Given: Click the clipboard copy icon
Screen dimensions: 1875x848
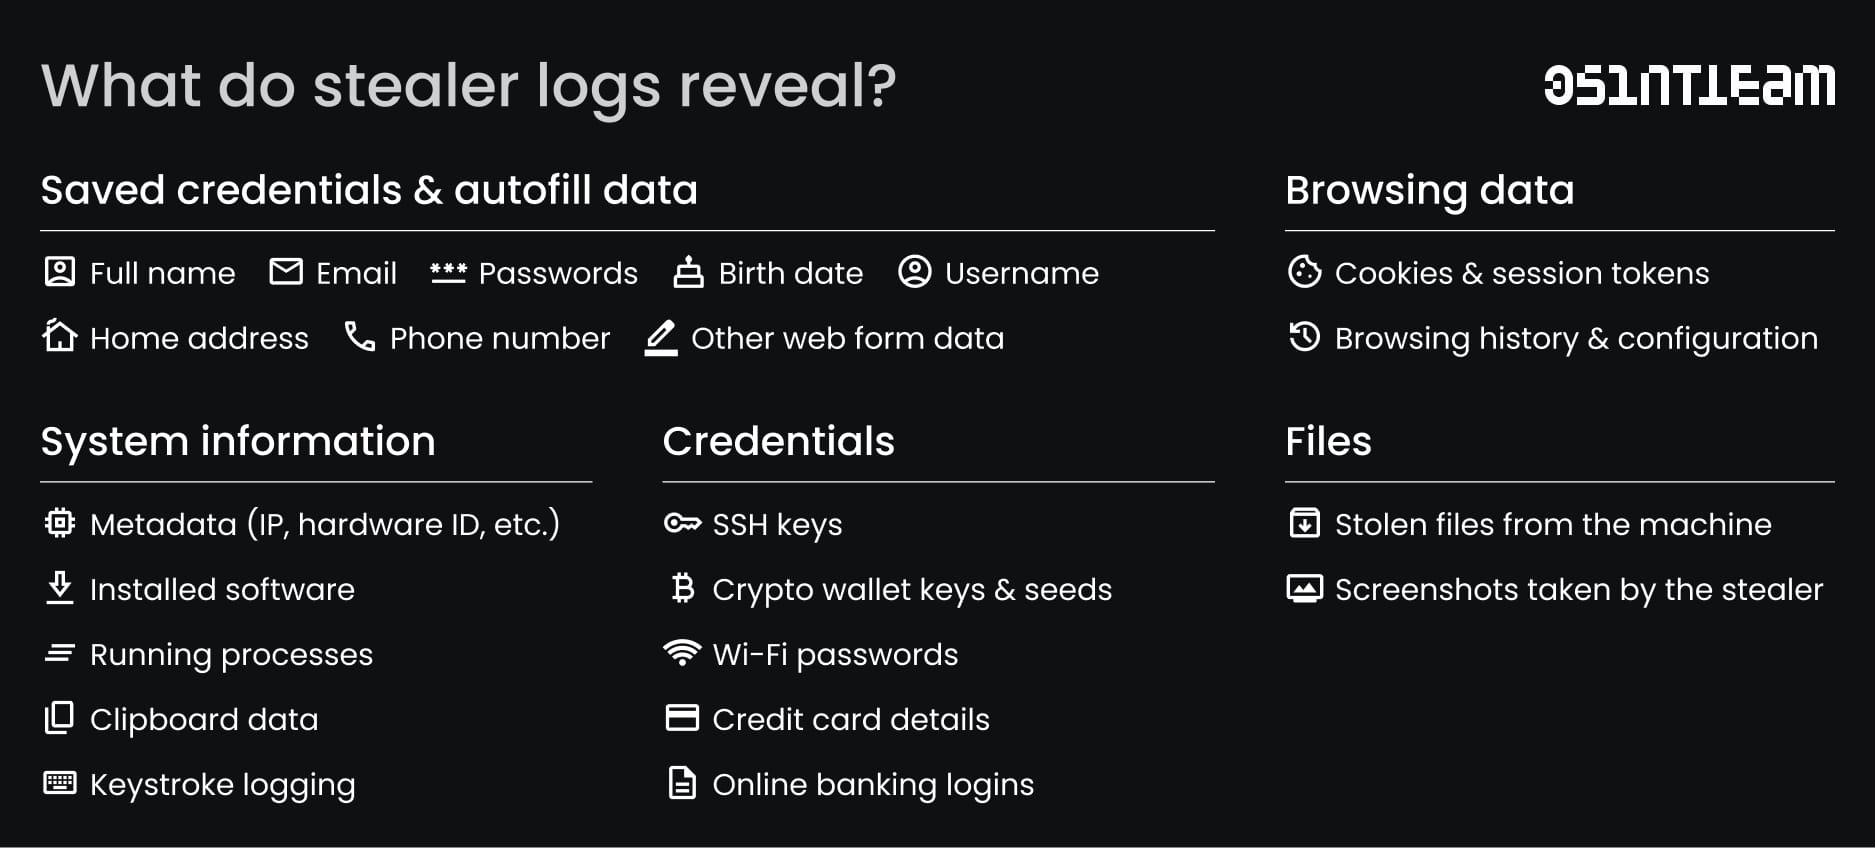Looking at the screenshot, I should pos(60,718).
